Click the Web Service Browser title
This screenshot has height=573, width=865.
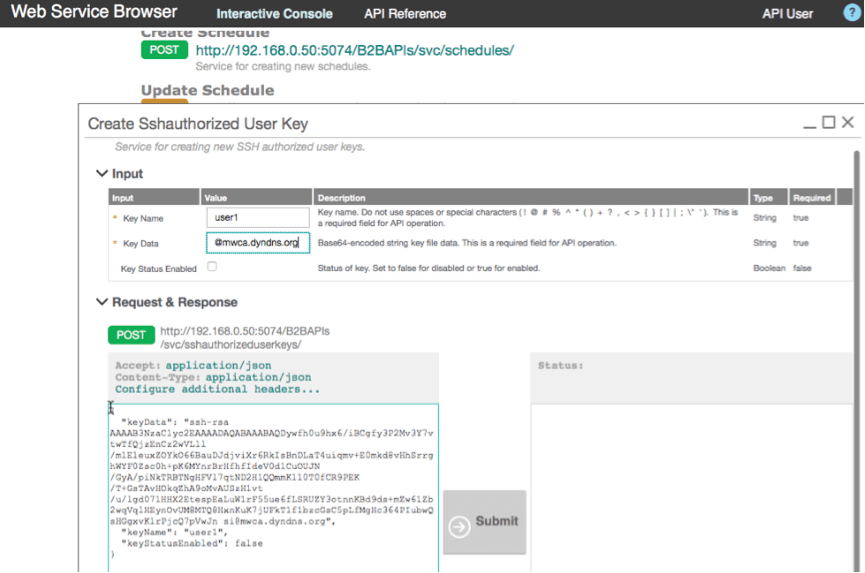94,12
